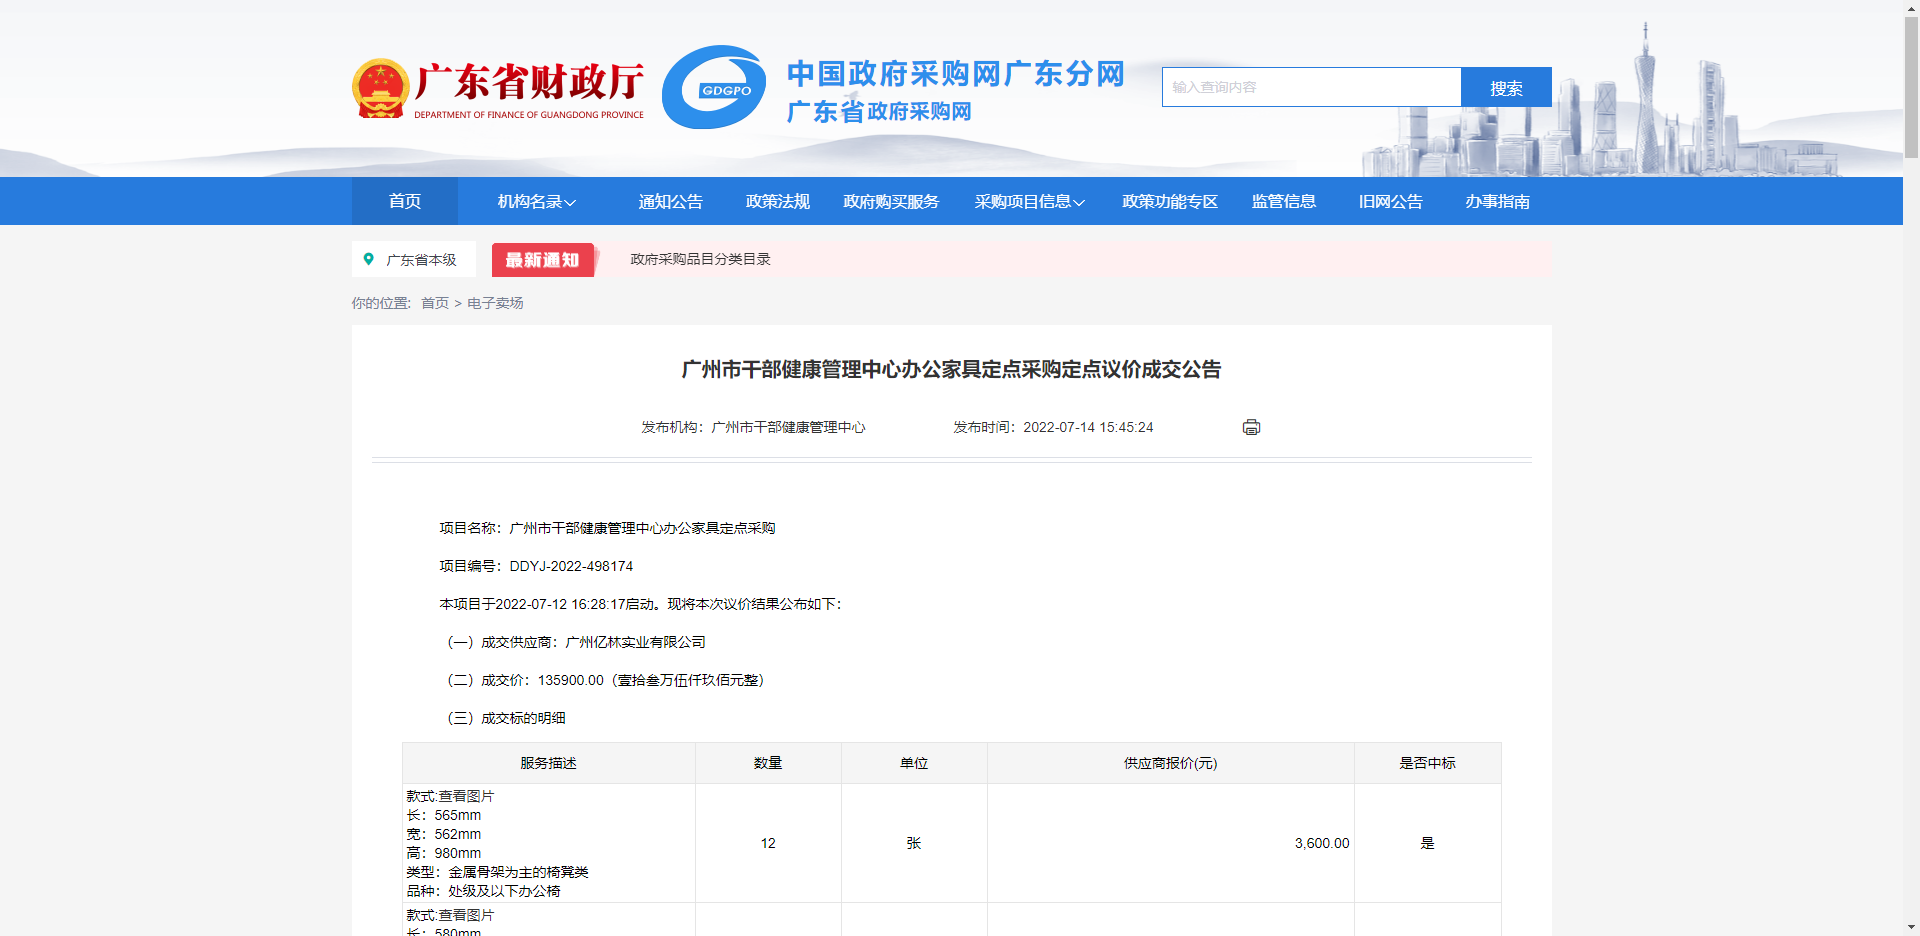Click the scrollbar down arrow

pyautogui.click(x=1911, y=927)
